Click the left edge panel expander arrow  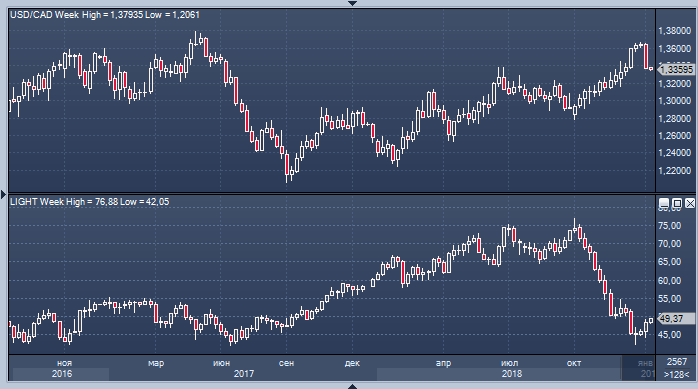[x=3, y=194]
